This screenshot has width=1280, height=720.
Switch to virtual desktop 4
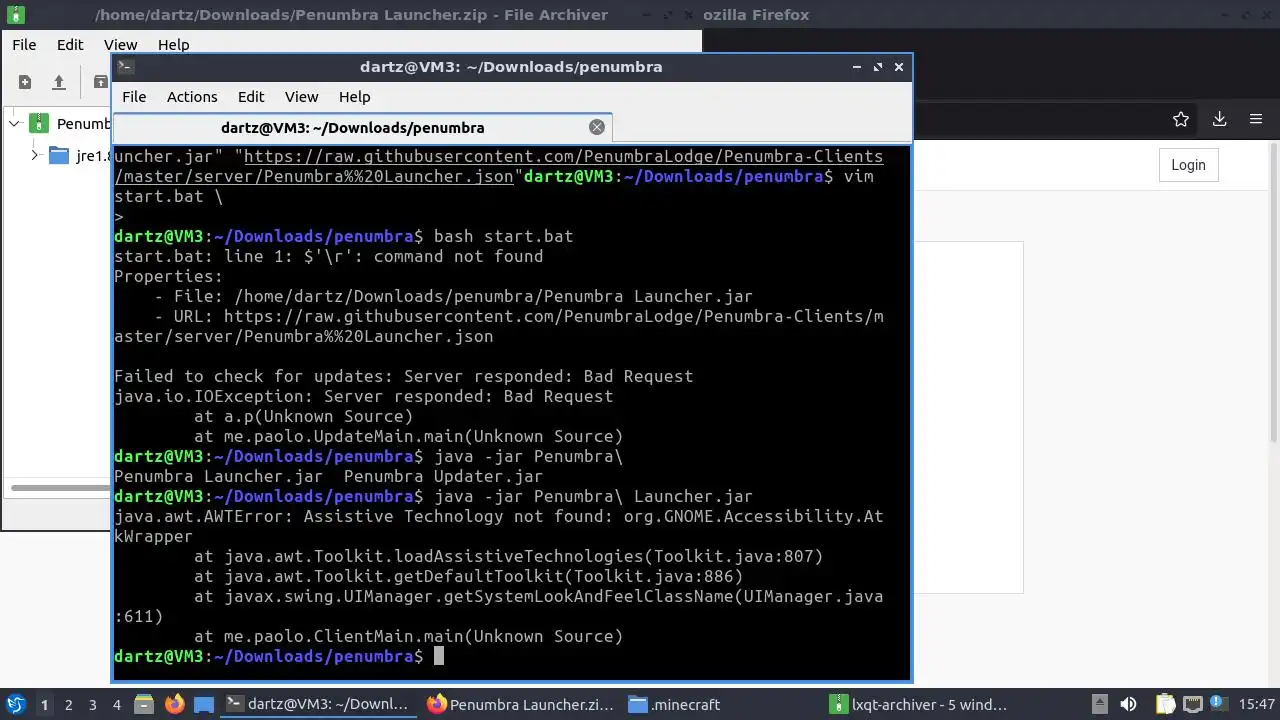click(117, 705)
